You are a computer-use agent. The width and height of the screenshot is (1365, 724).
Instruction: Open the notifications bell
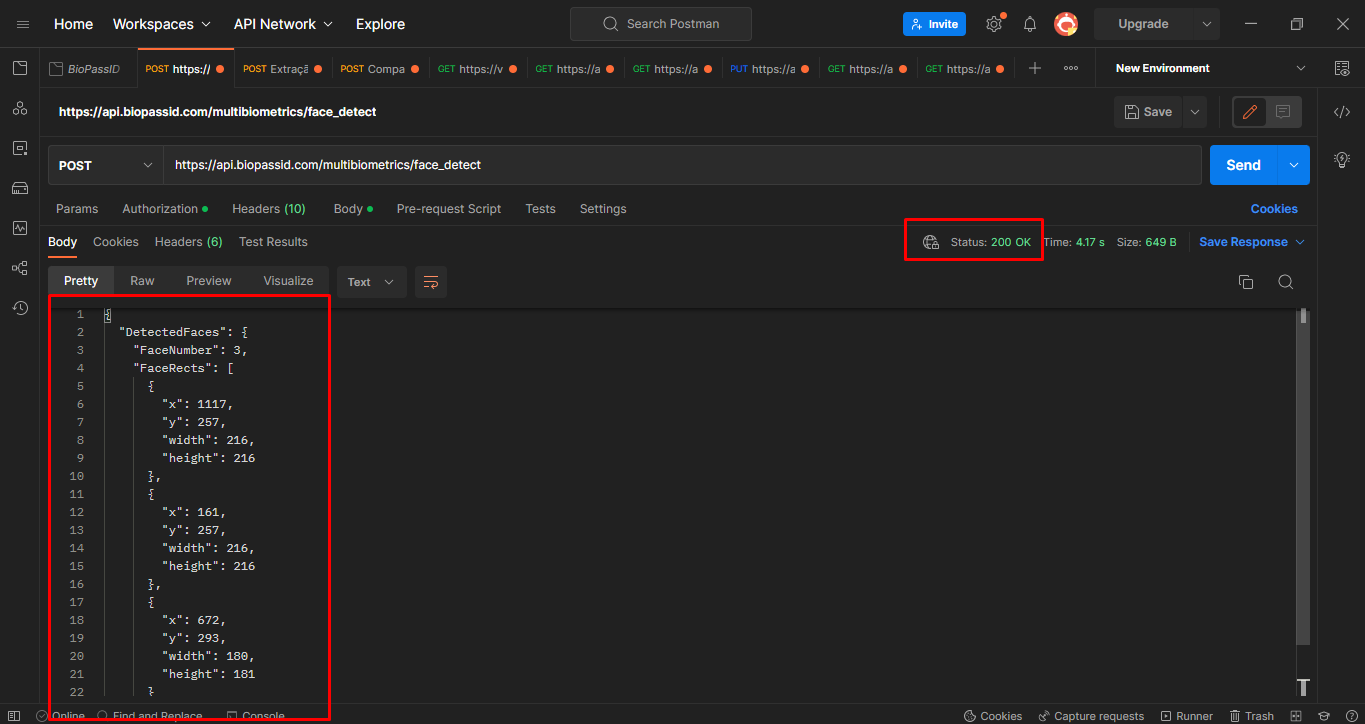click(x=1030, y=24)
